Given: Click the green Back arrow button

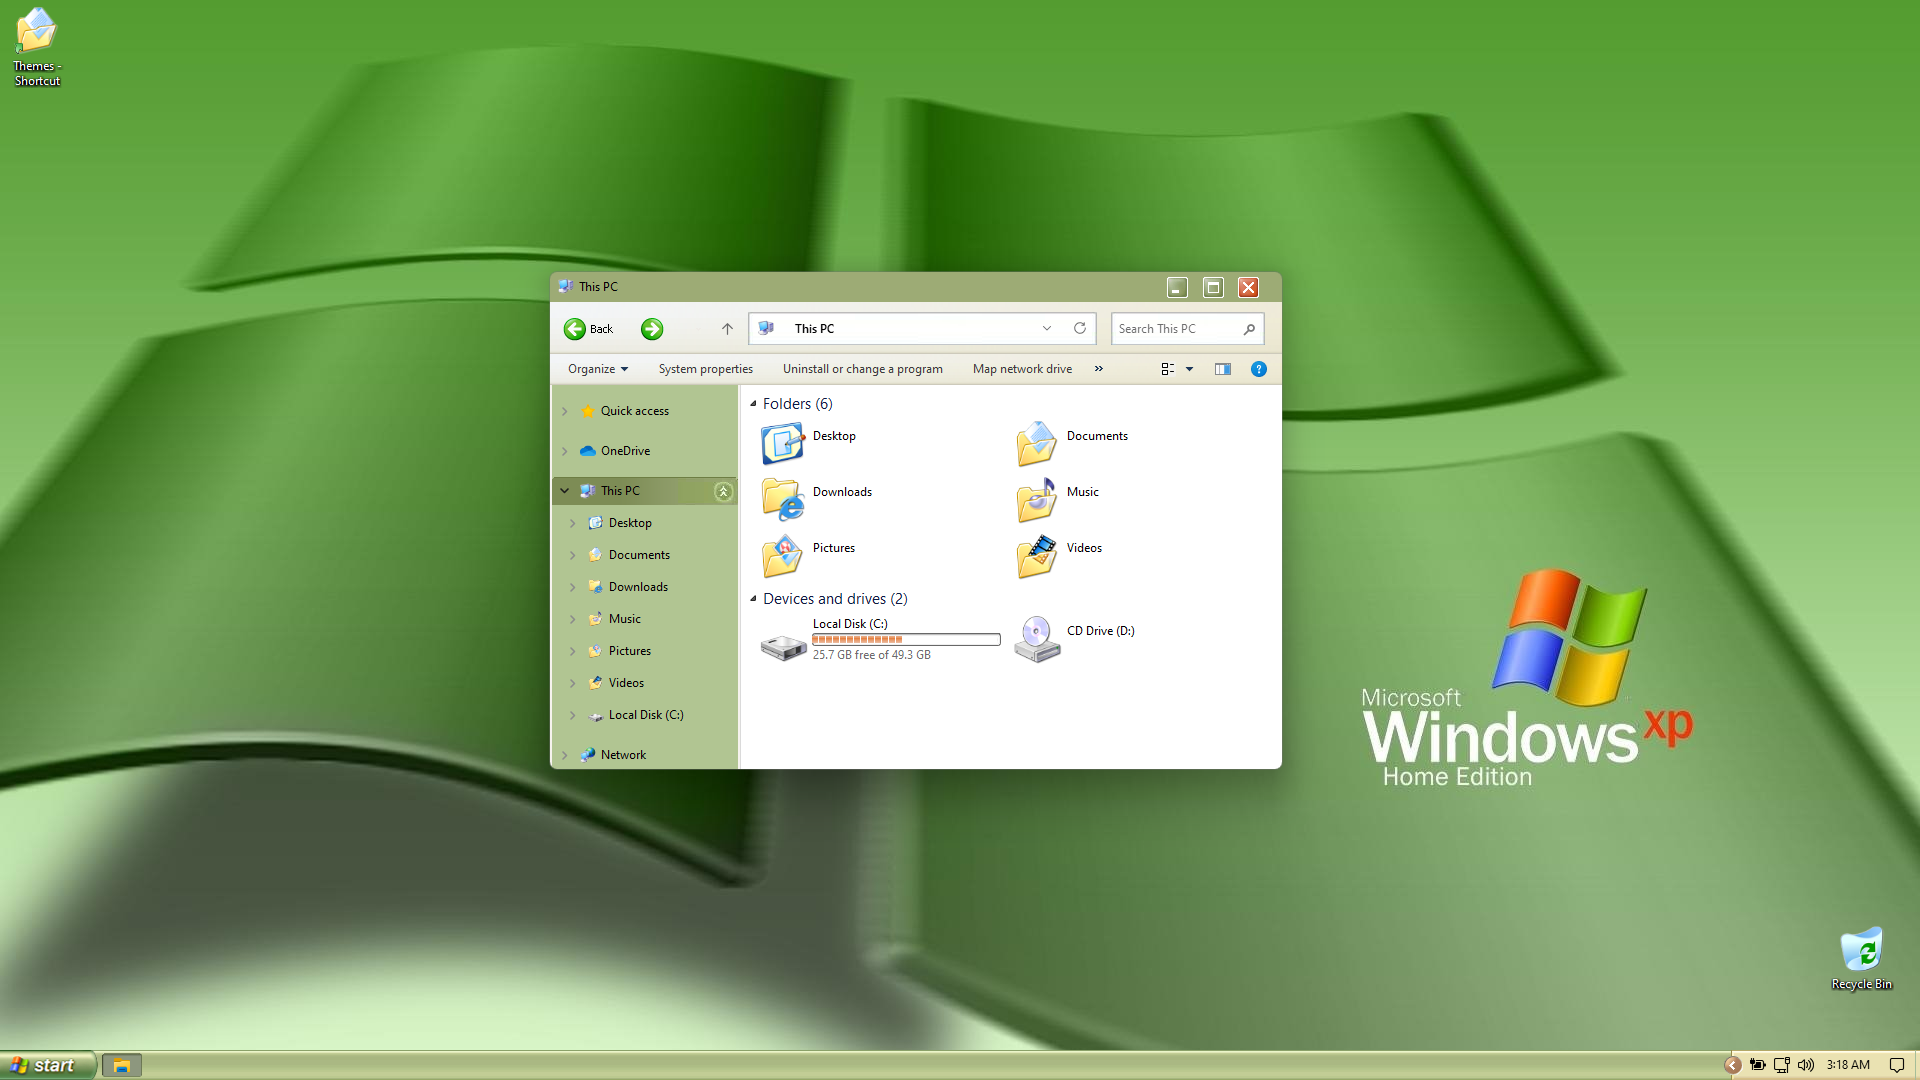Looking at the screenshot, I should coord(575,329).
